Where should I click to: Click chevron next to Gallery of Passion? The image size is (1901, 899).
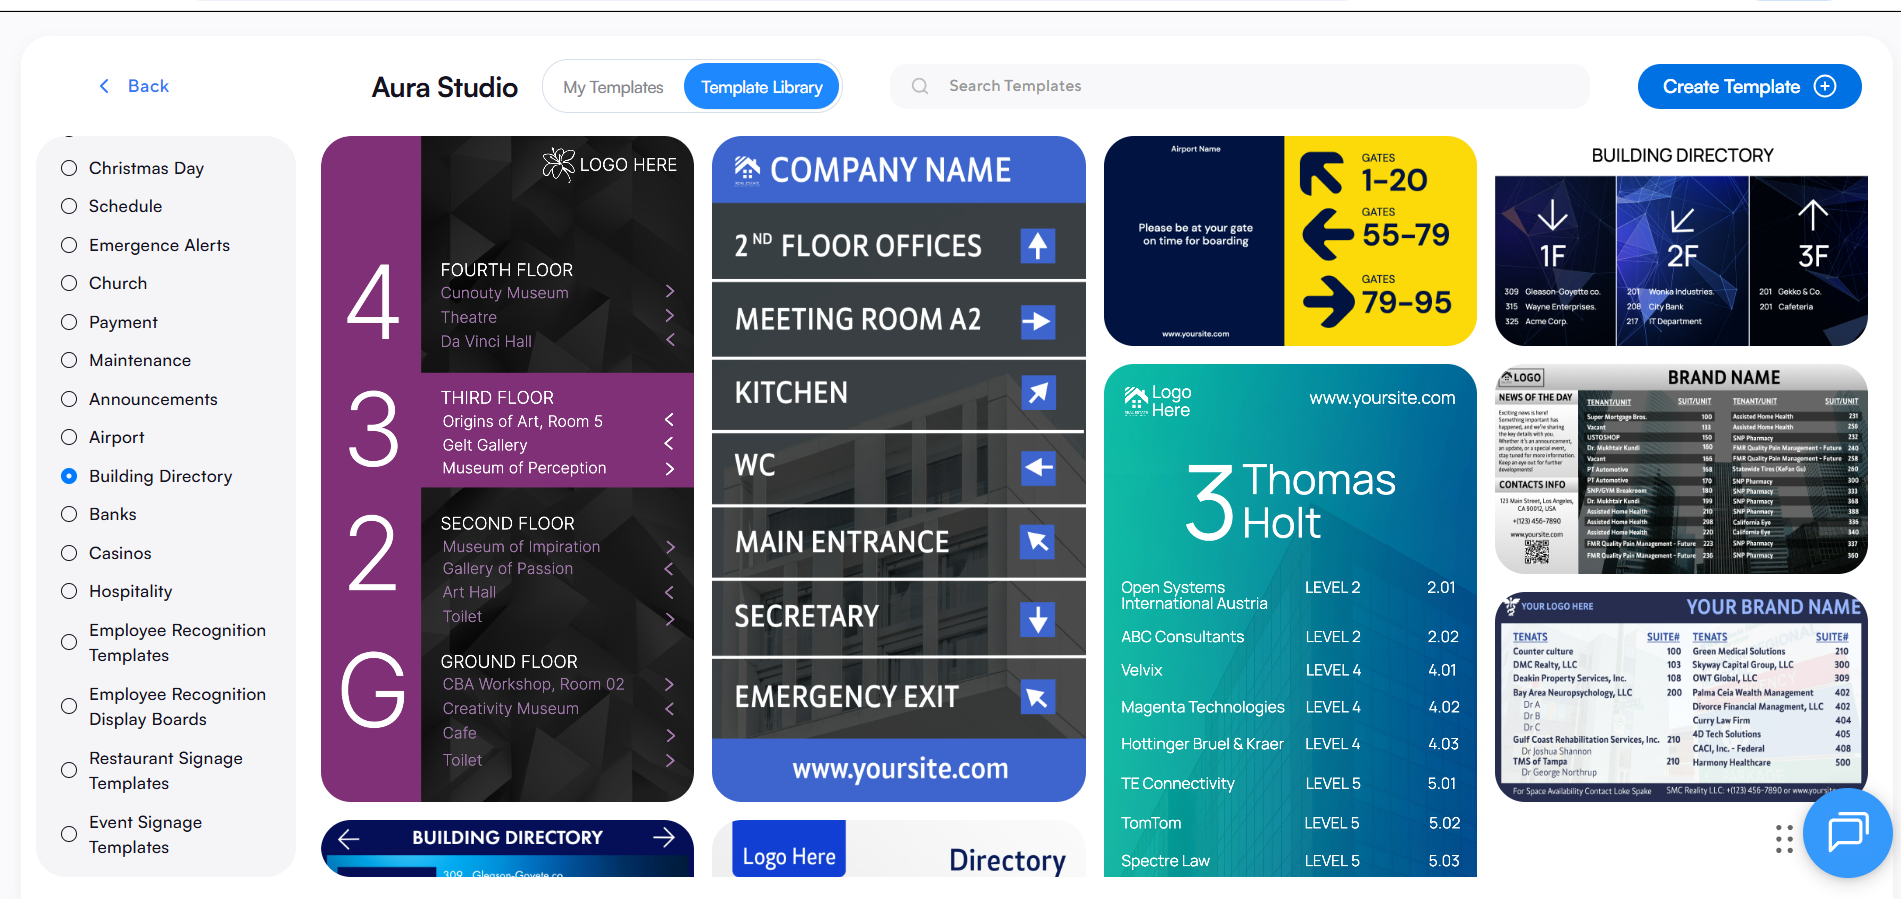pyautogui.click(x=670, y=569)
